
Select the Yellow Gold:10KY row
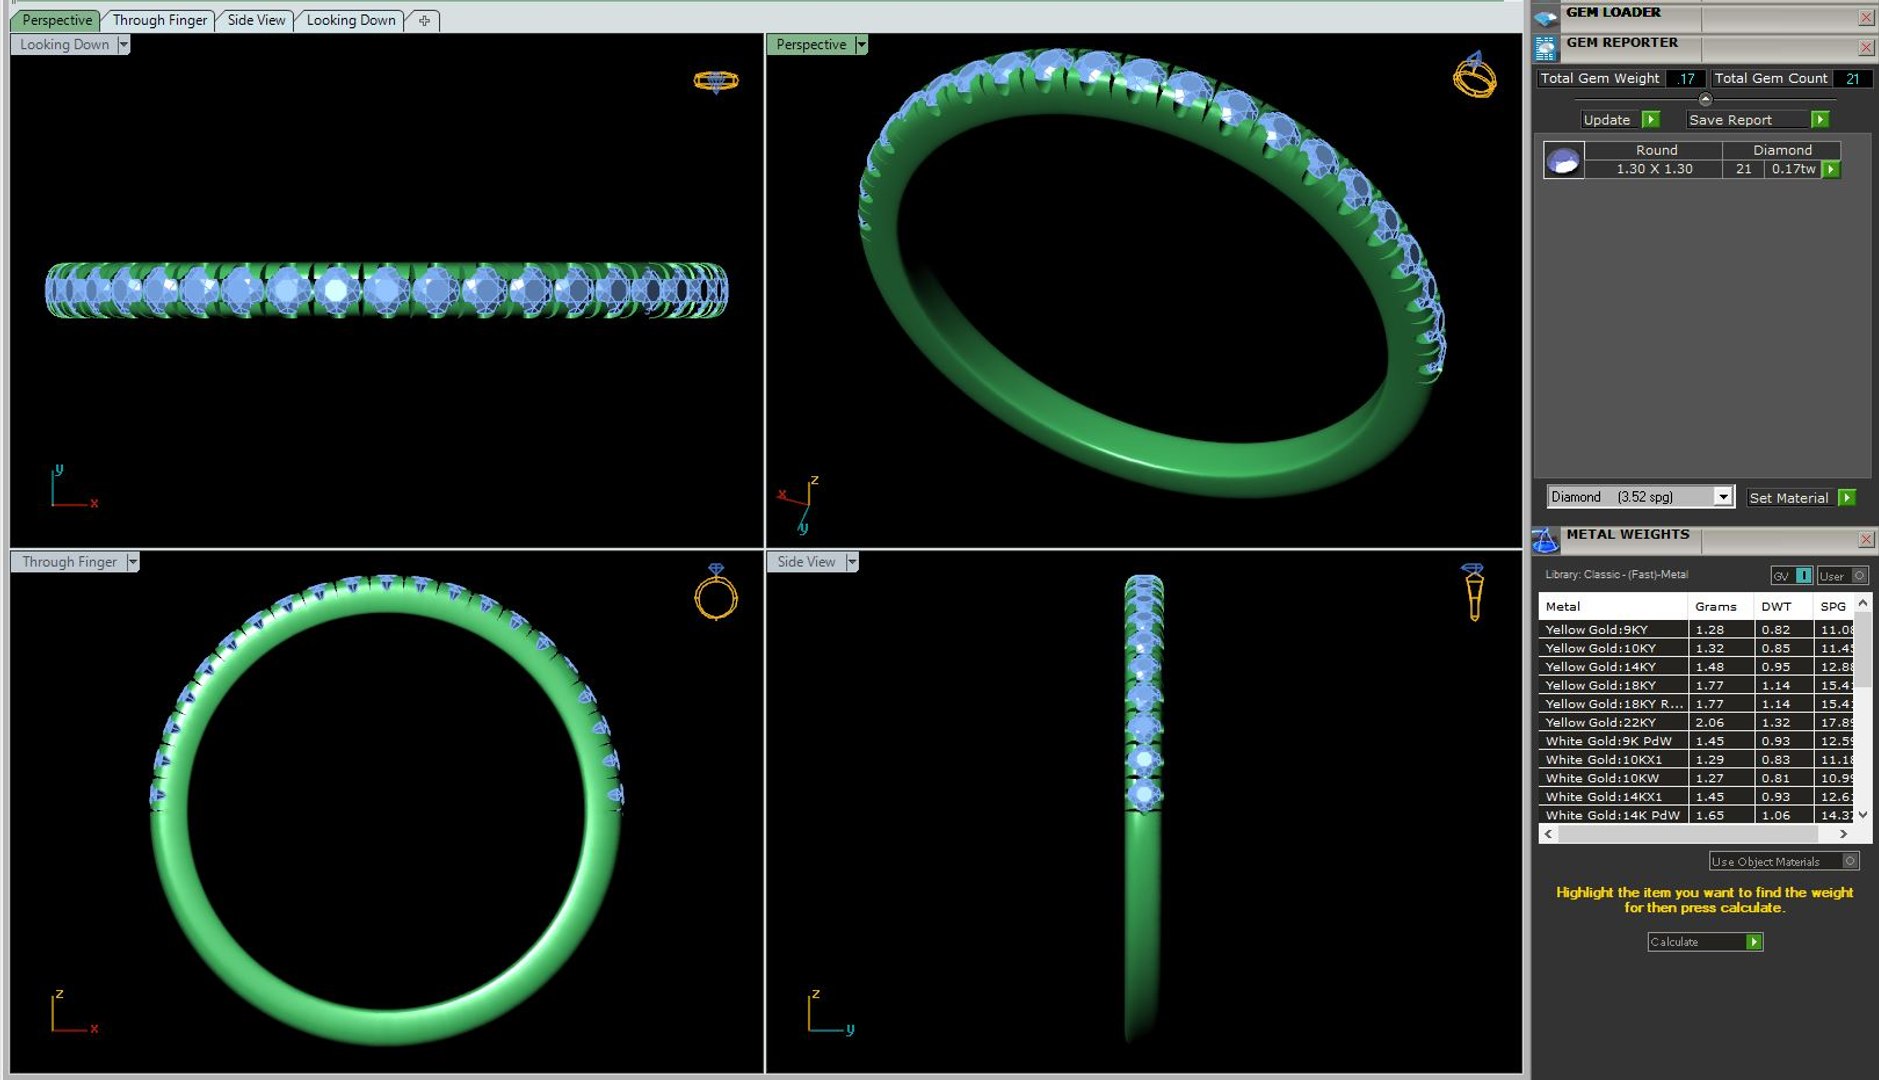tap(1696, 648)
